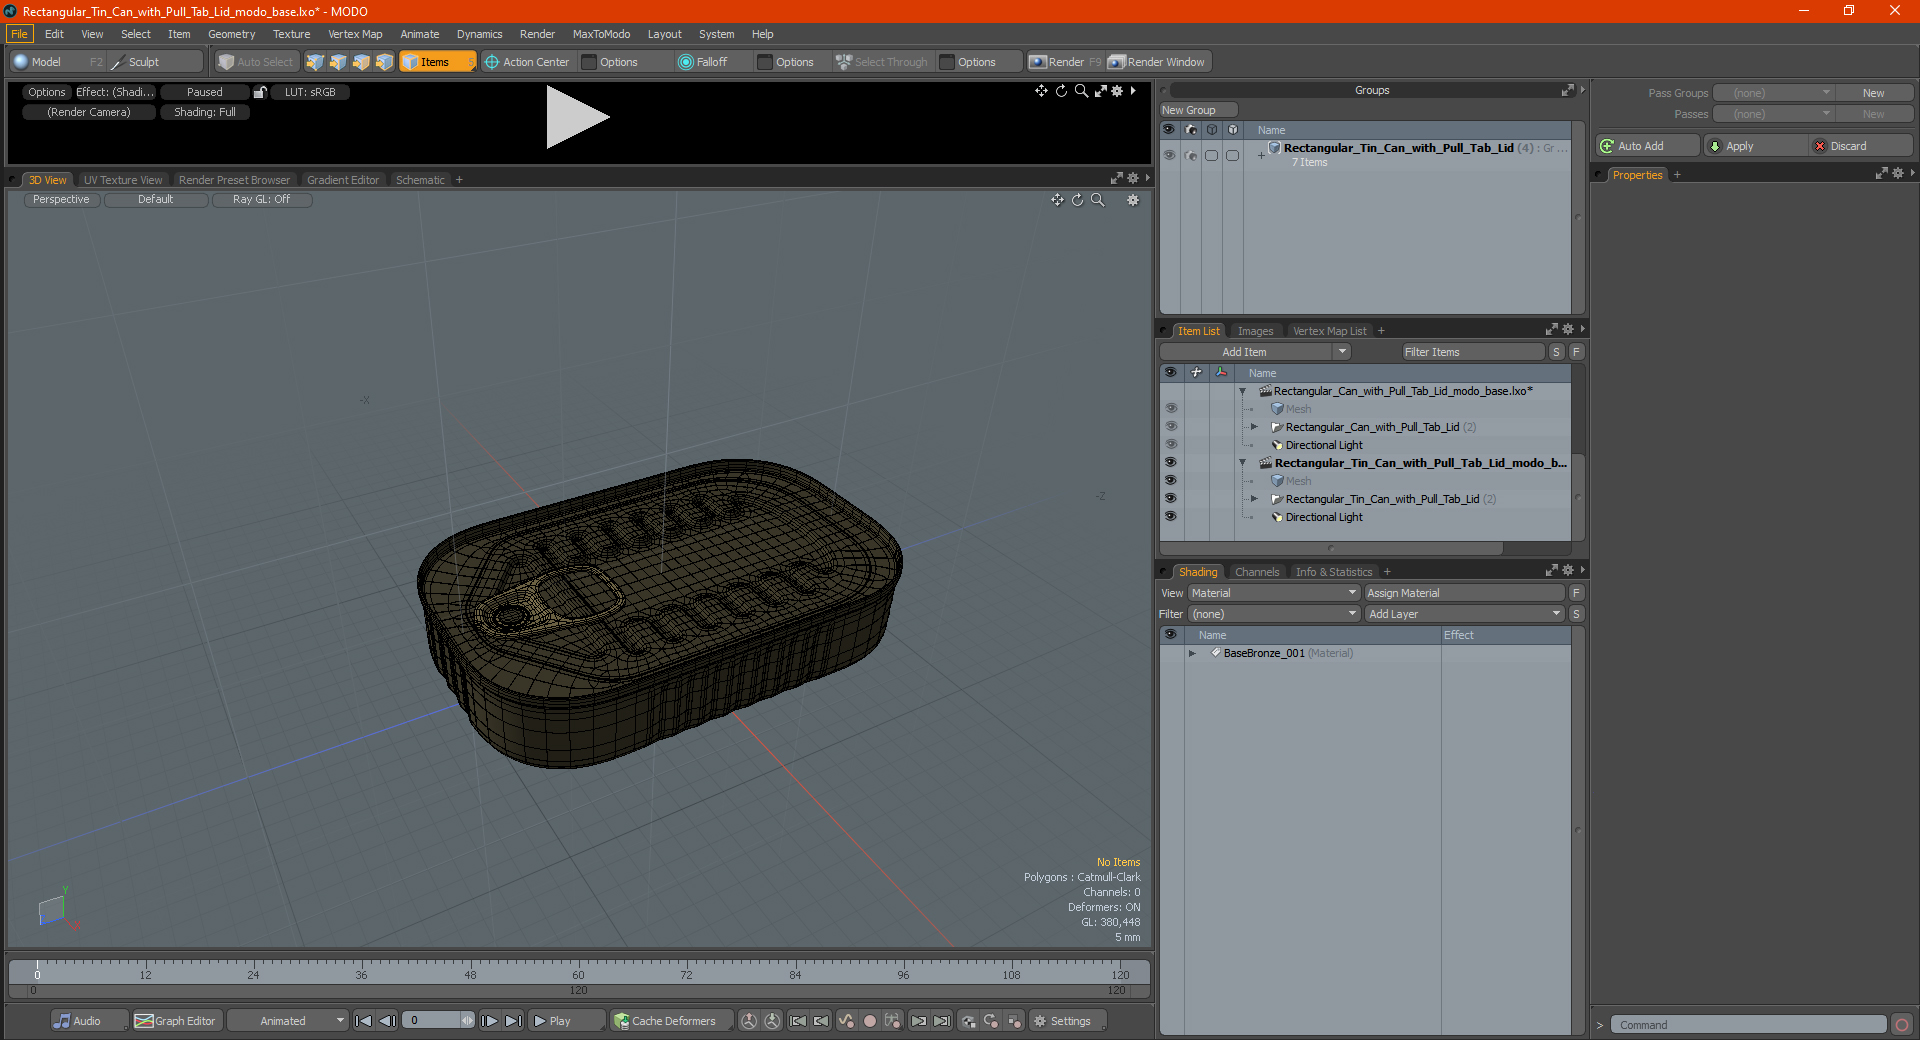Enable Items selection mode
Screen dimensions: 1920x1040
[x=437, y=62]
